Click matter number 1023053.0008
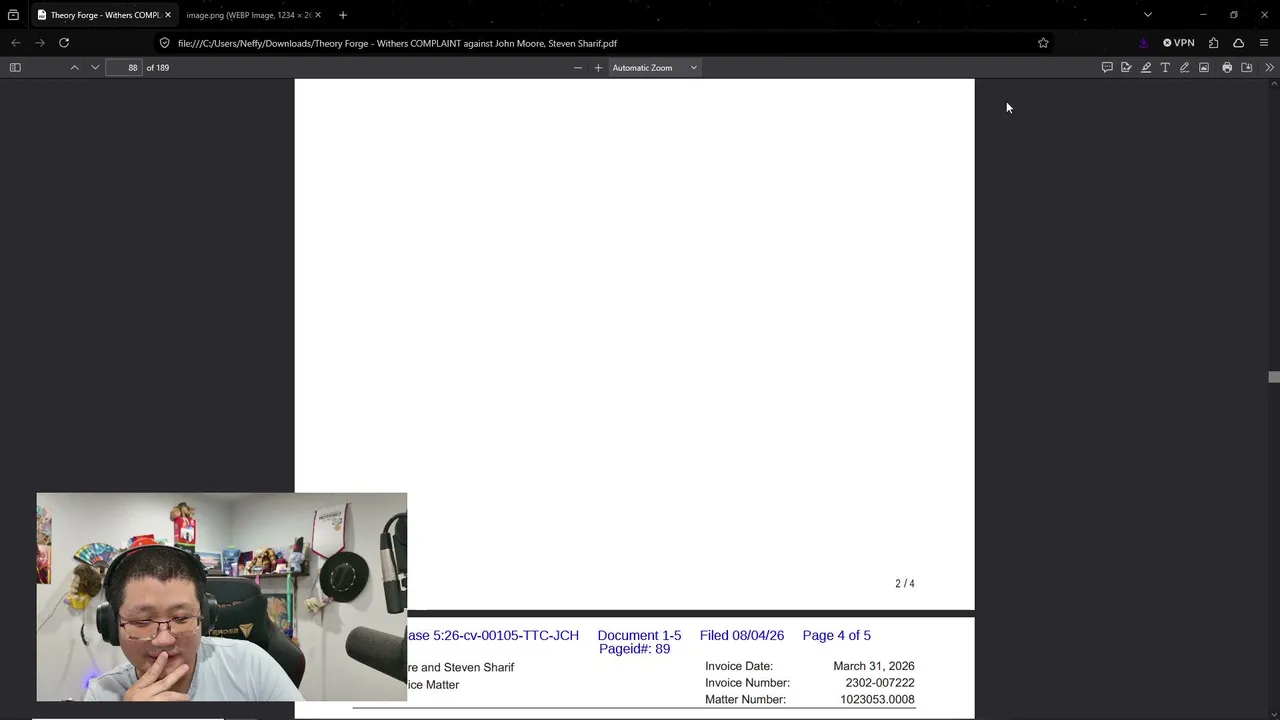This screenshot has width=1280, height=720. [x=877, y=700]
